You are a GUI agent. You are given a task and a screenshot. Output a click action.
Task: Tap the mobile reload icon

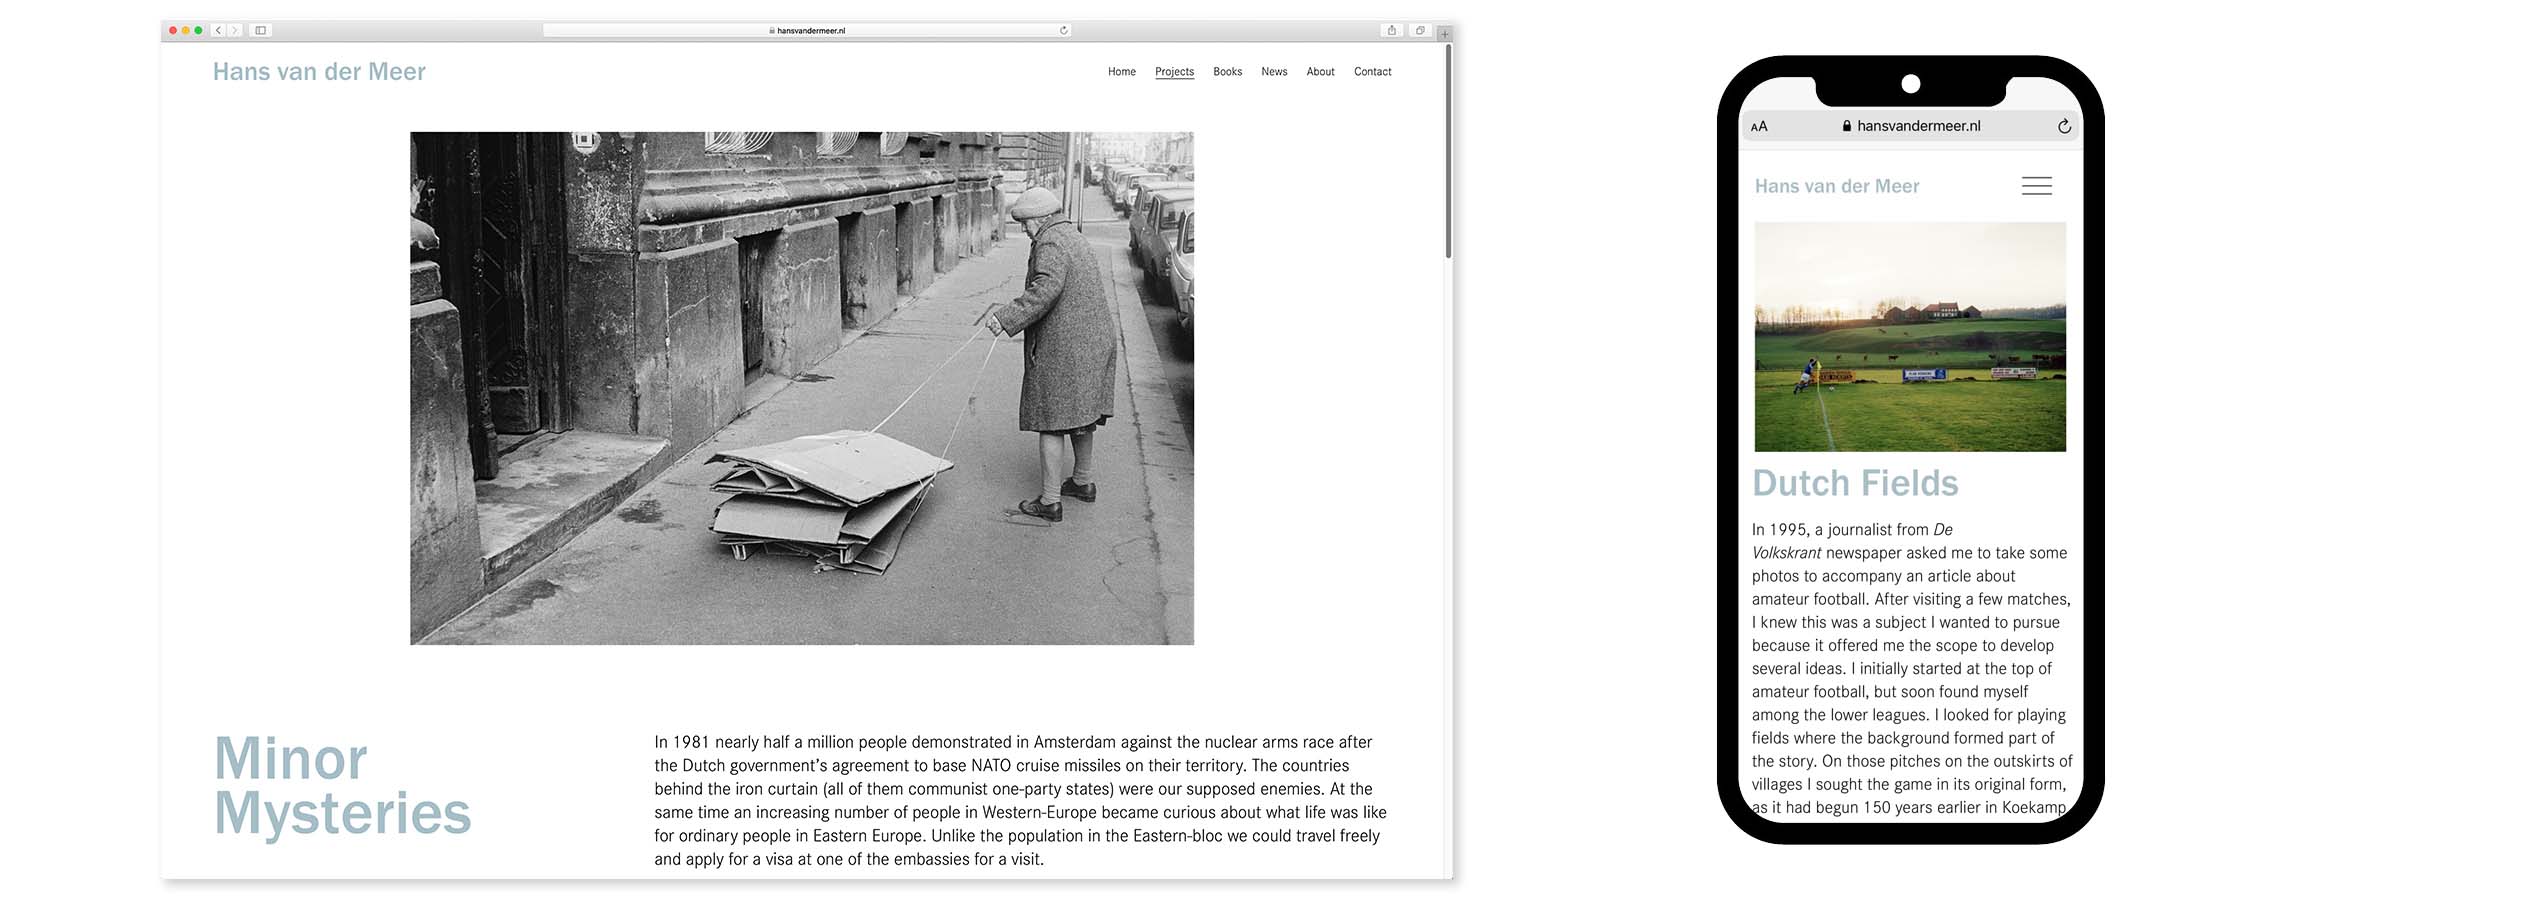(x=2064, y=127)
